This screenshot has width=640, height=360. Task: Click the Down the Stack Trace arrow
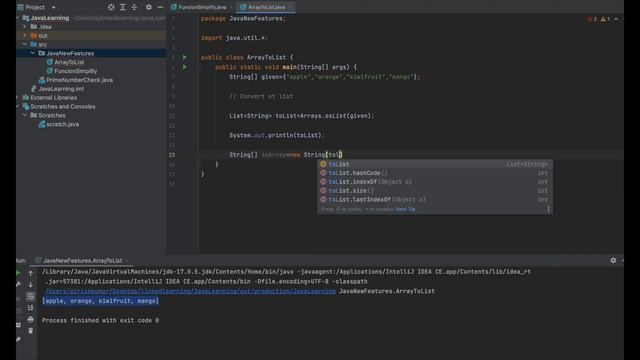[x=31, y=284]
